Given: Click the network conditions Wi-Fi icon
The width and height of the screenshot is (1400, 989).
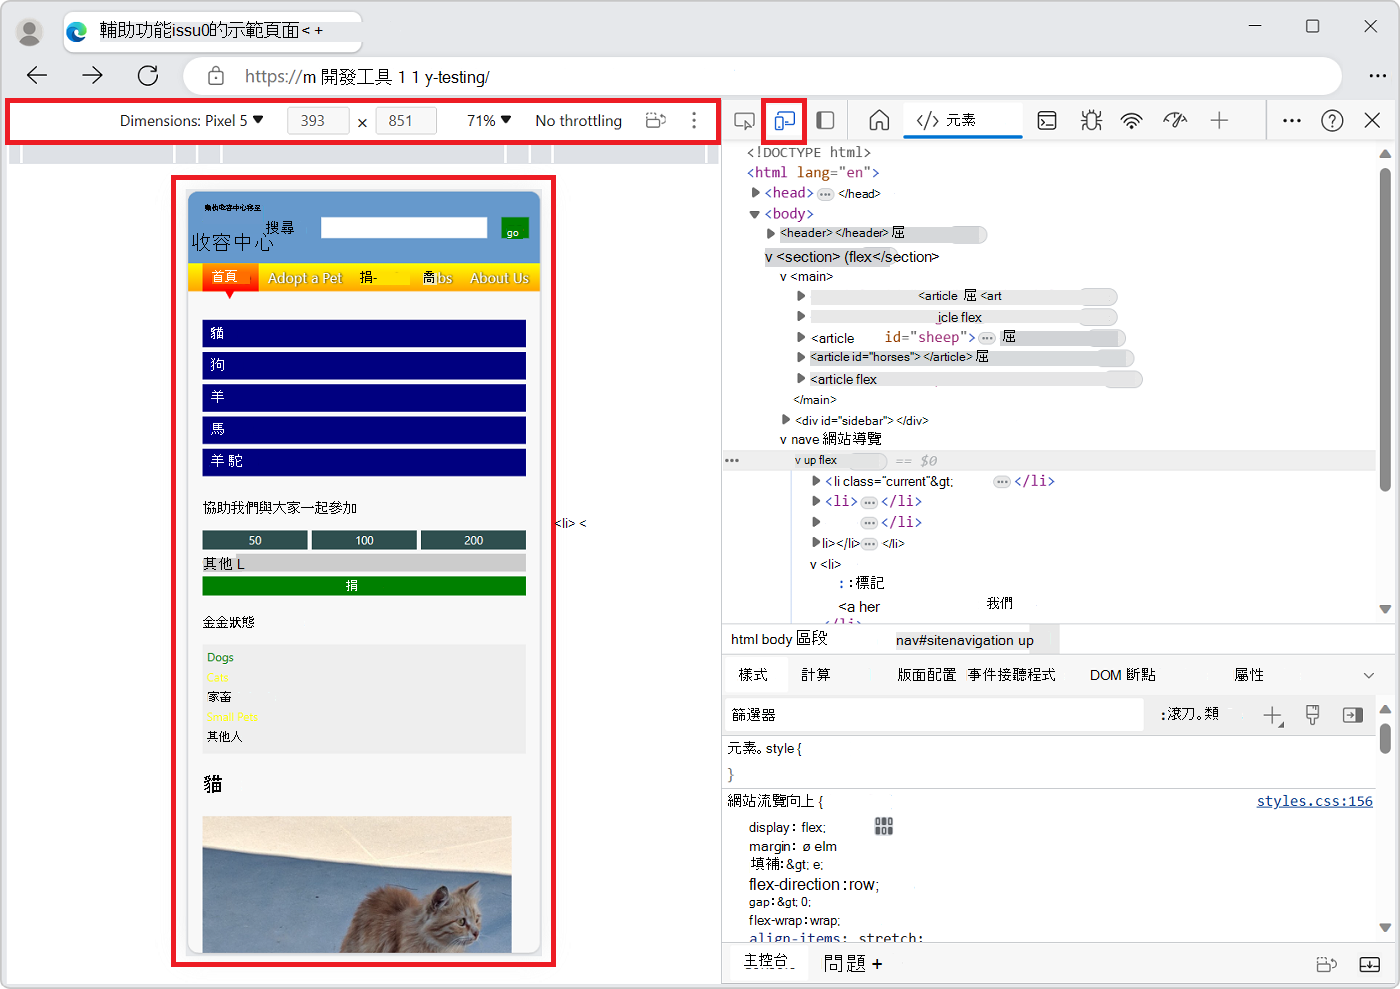Looking at the screenshot, I should 1131,120.
